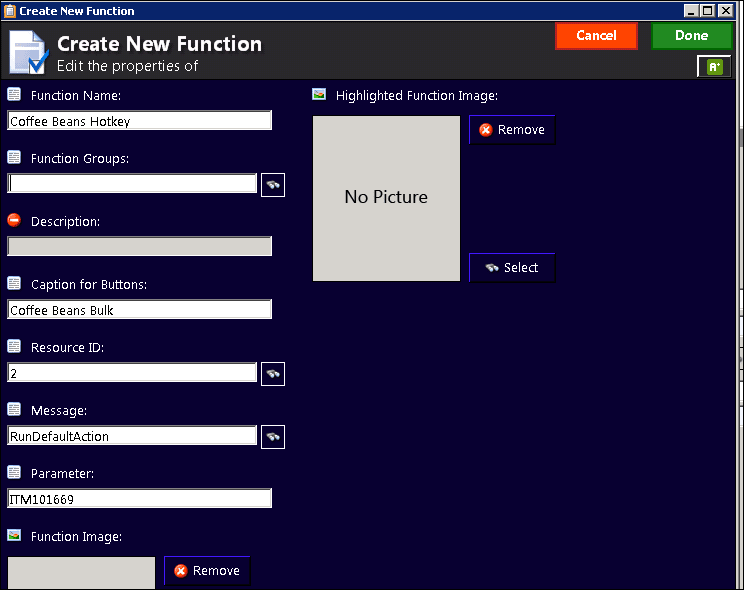Click the Parameter label icon
Viewport: 744px width, 590px height.
tap(14, 472)
